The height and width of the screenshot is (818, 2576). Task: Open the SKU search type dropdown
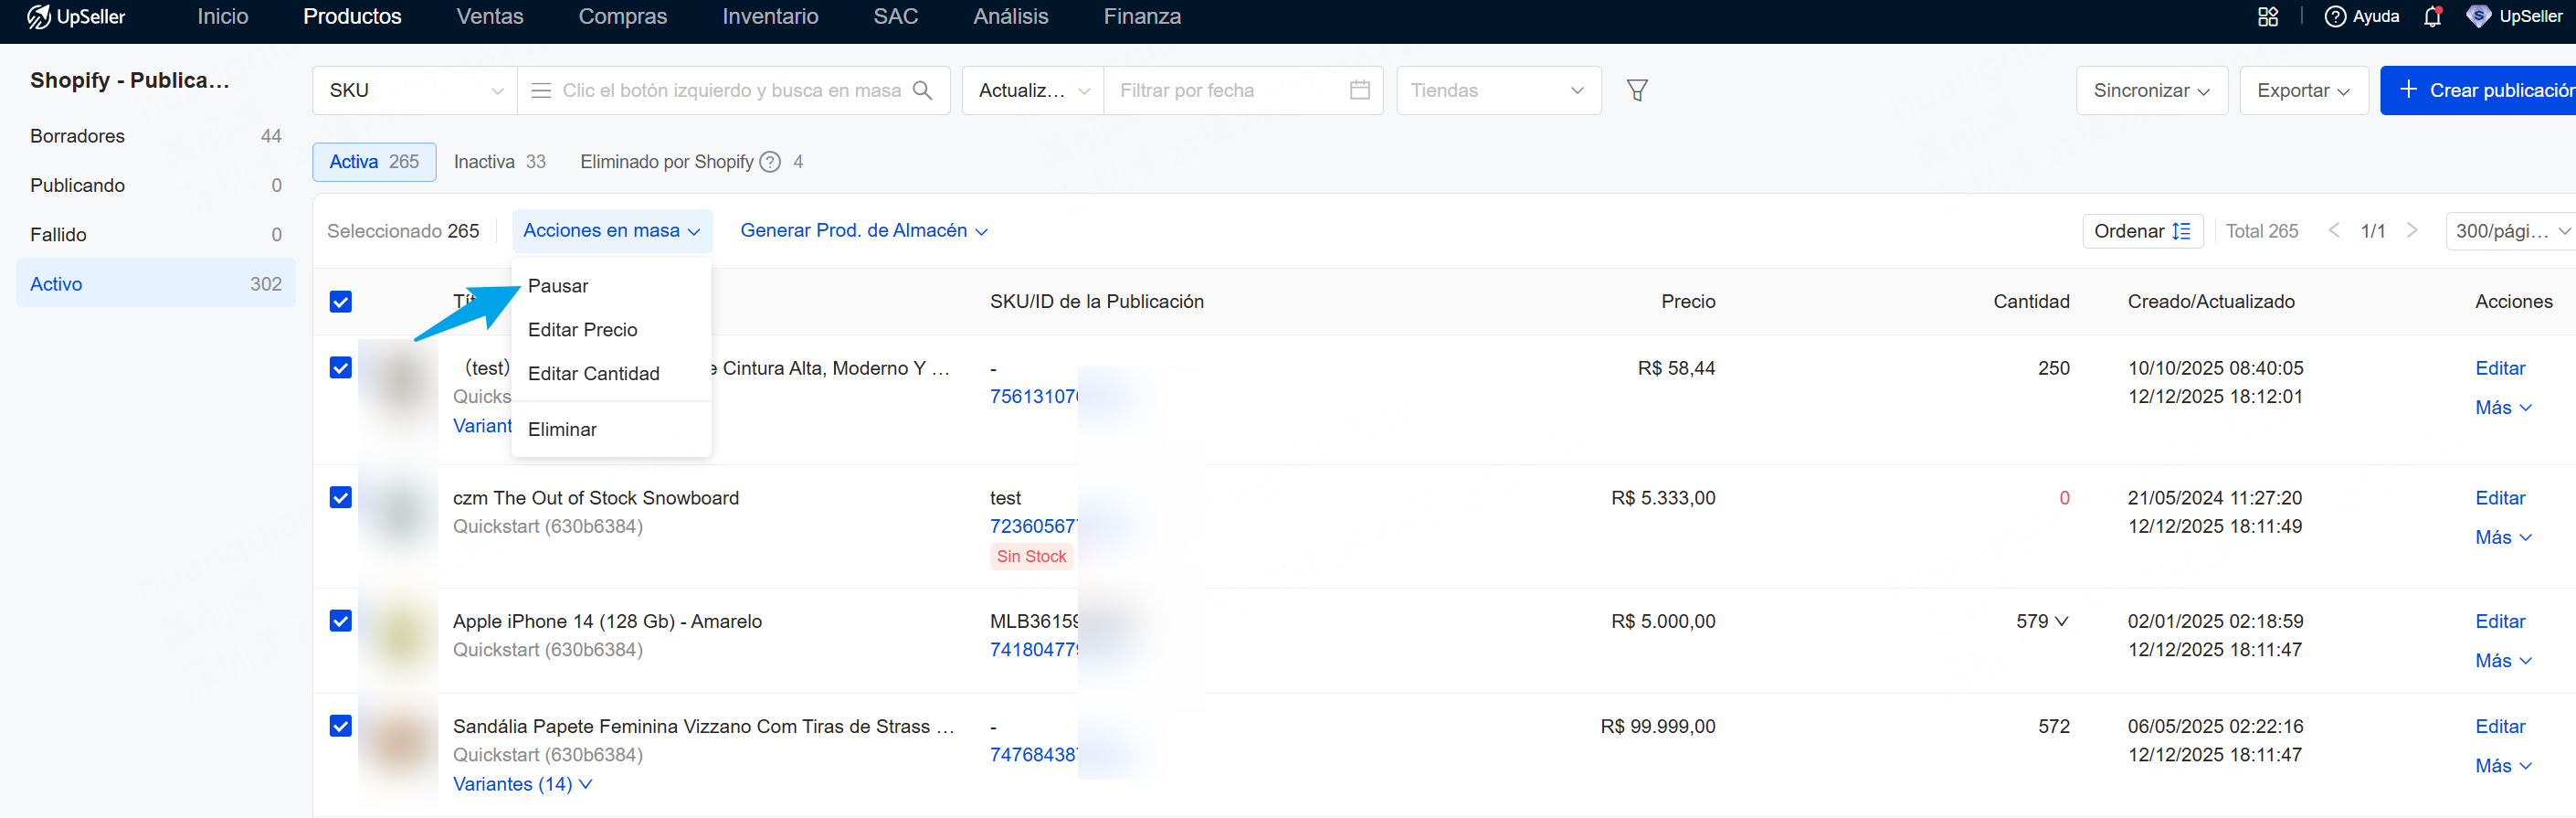coord(415,91)
